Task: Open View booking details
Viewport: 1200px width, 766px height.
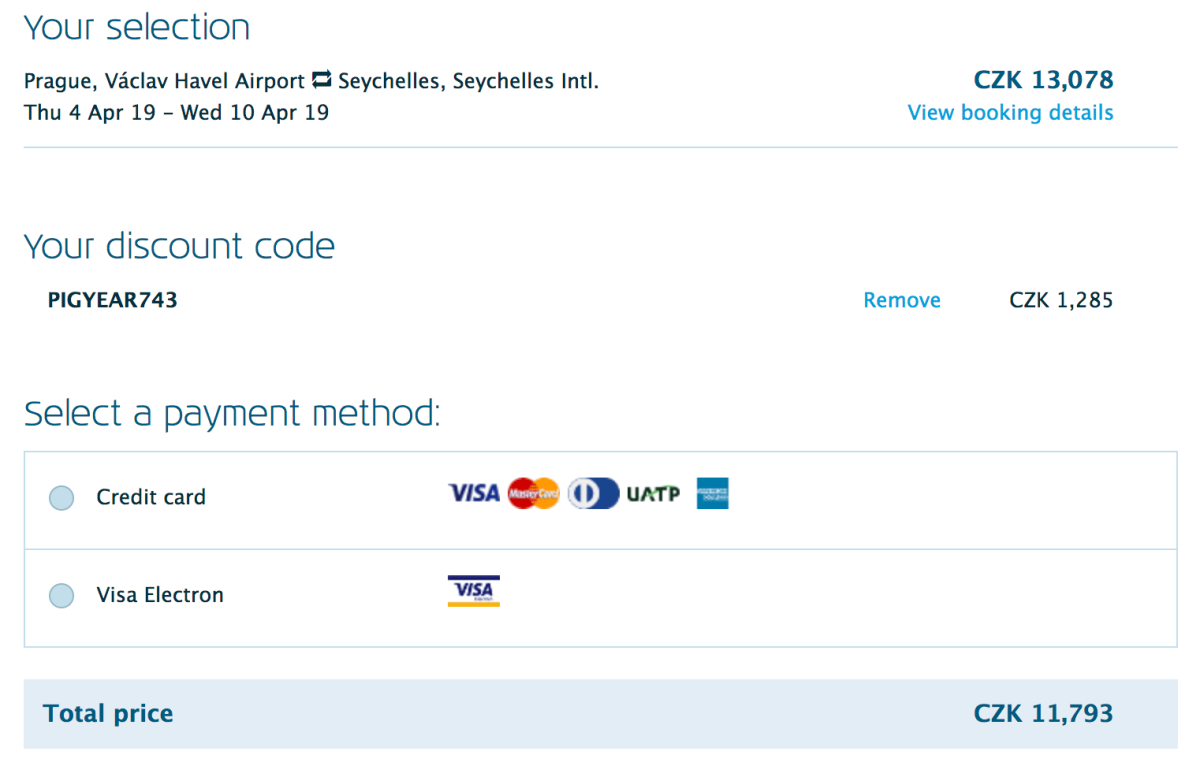Action: (1010, 113)
